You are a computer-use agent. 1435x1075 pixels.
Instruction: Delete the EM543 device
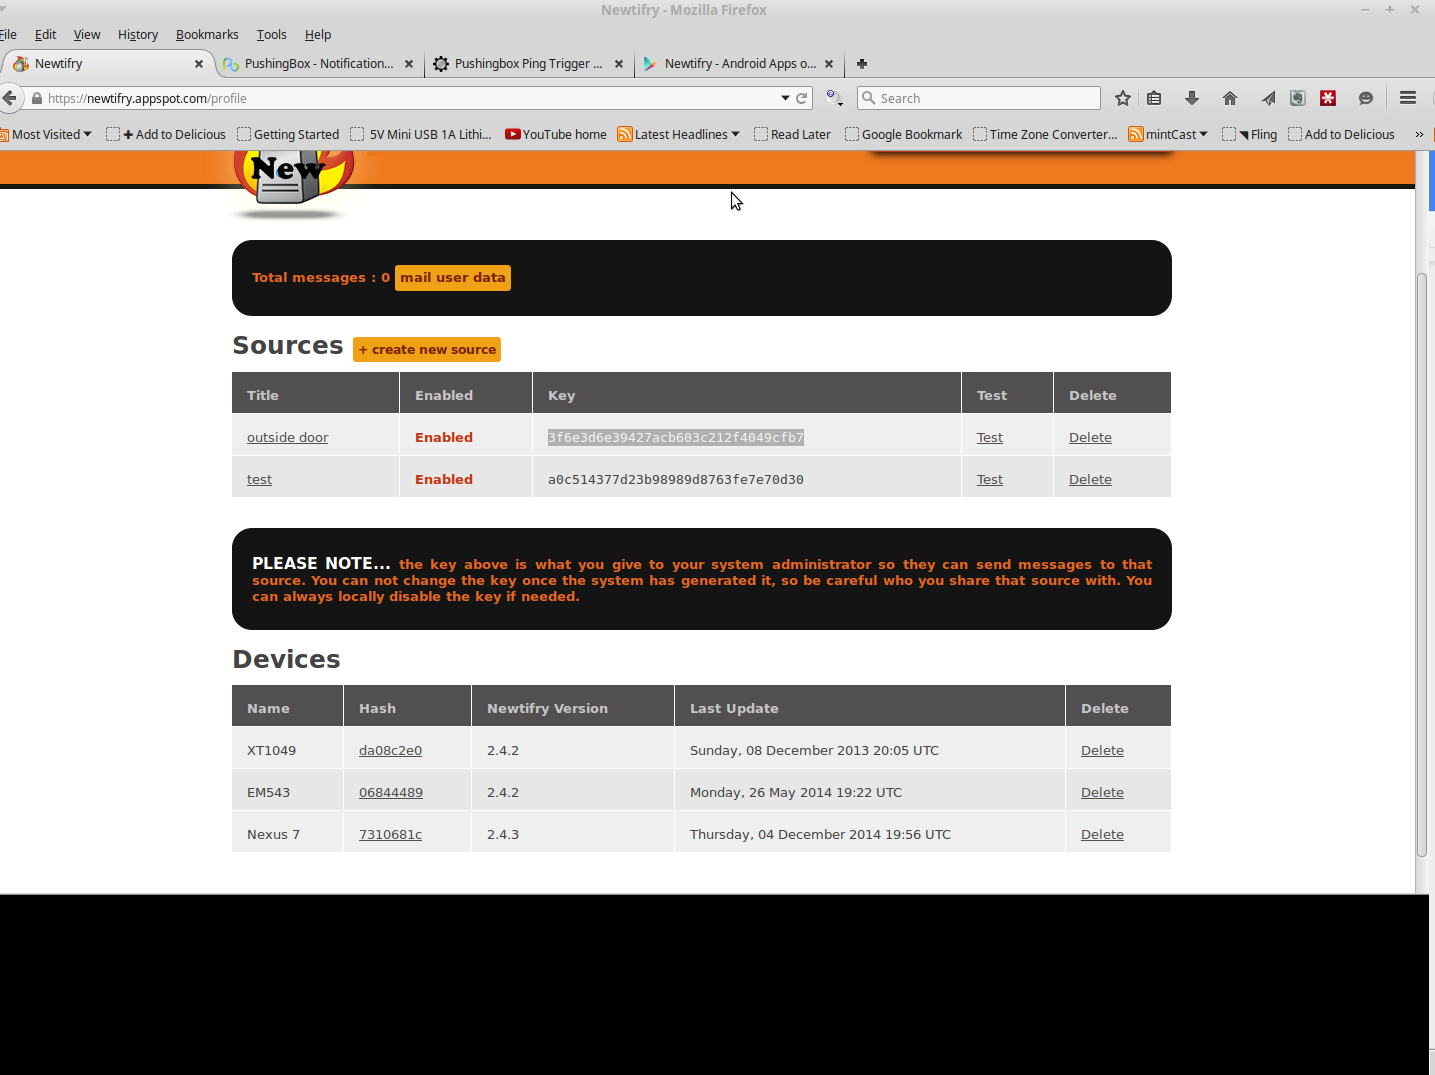1102,793
